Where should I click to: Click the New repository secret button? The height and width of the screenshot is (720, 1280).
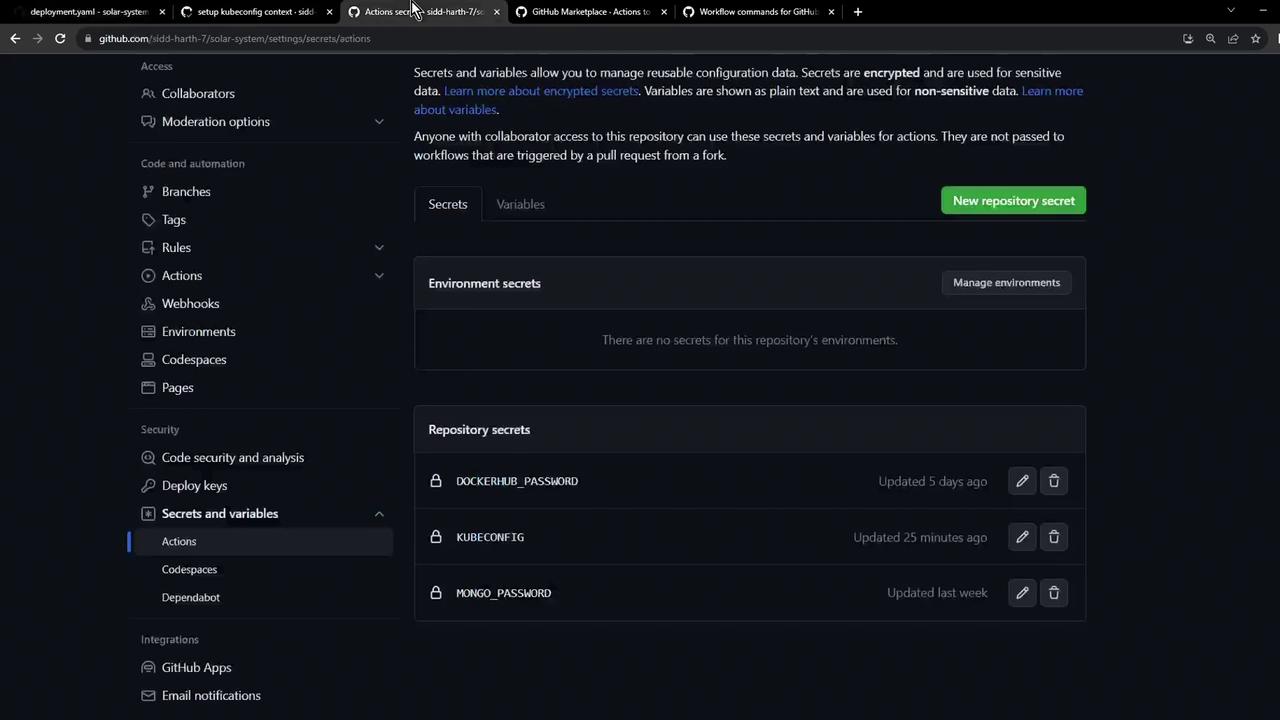point(1014,201)
